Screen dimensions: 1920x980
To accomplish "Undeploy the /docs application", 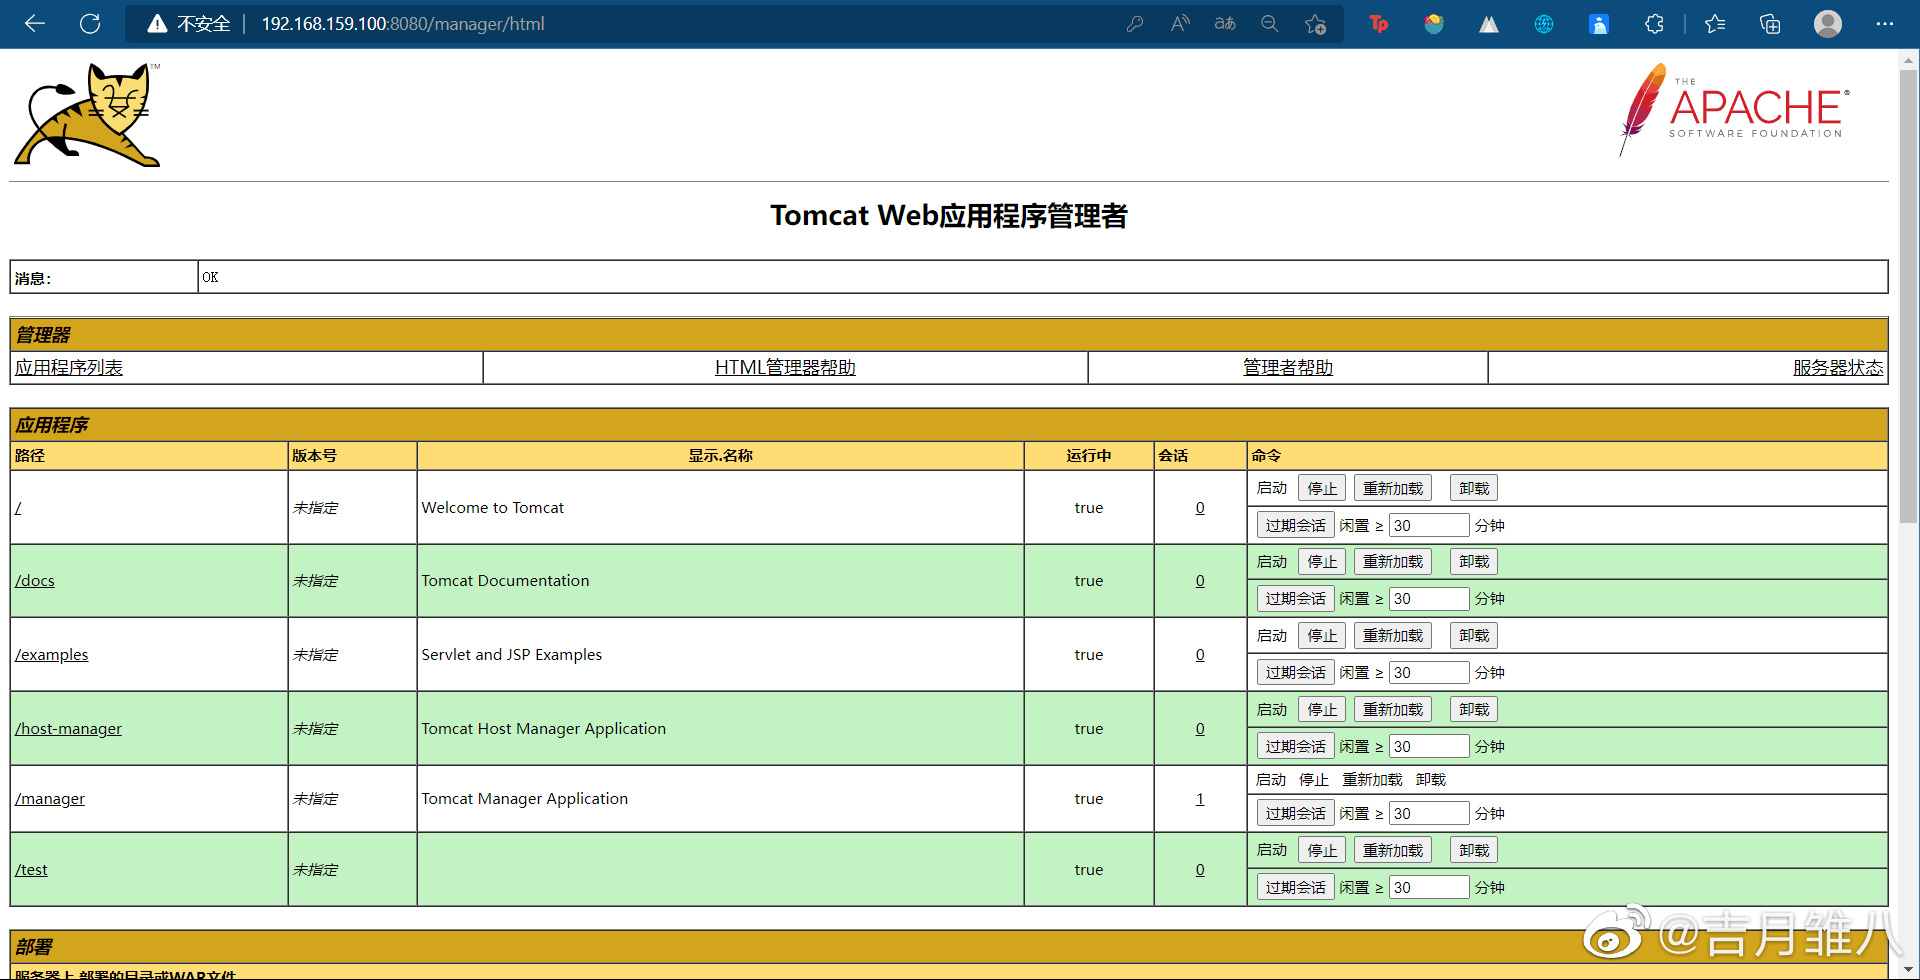I will point(1474,561).
